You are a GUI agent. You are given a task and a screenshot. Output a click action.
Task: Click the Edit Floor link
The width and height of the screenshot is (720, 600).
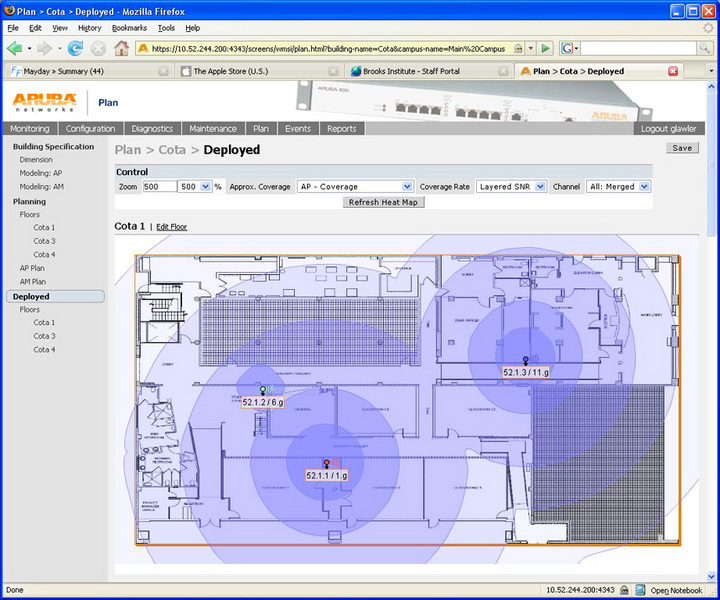click(x=172, y=227)
